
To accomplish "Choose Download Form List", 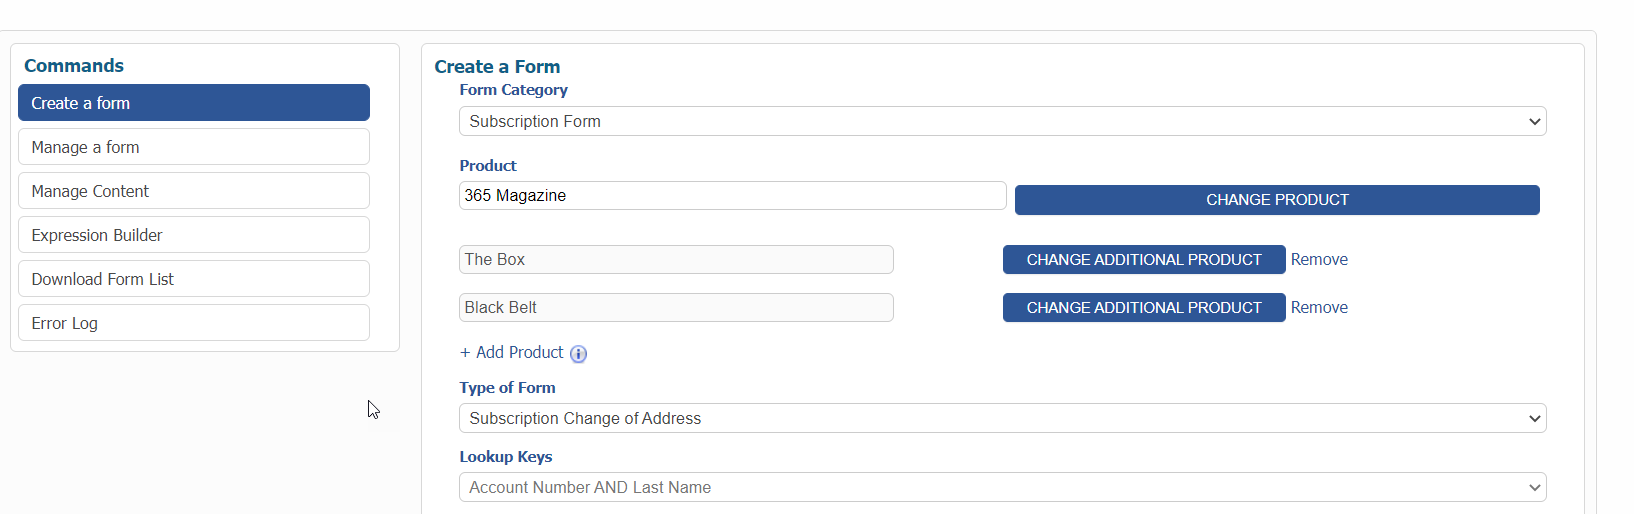I will pyautogui.click(x=194, y=279).
